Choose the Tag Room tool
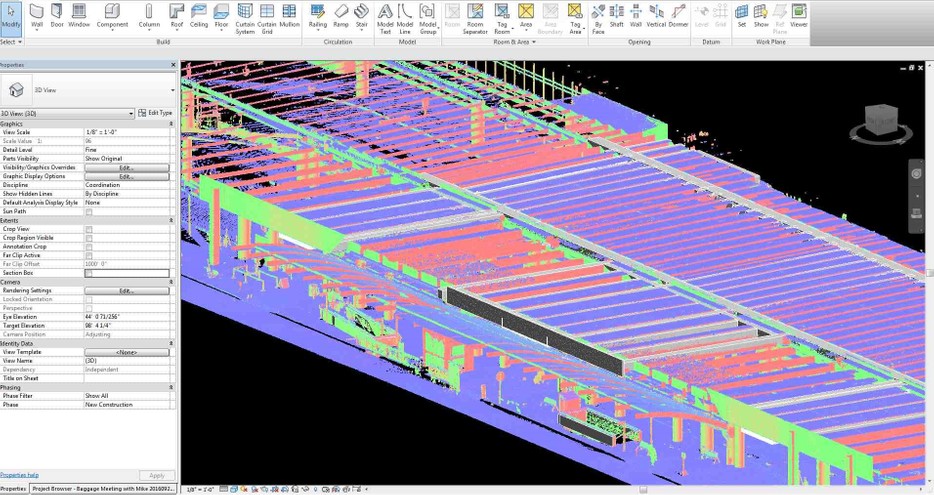Image resolution: width=934 pixels, height=495 pixels. (x=502, y=19)
